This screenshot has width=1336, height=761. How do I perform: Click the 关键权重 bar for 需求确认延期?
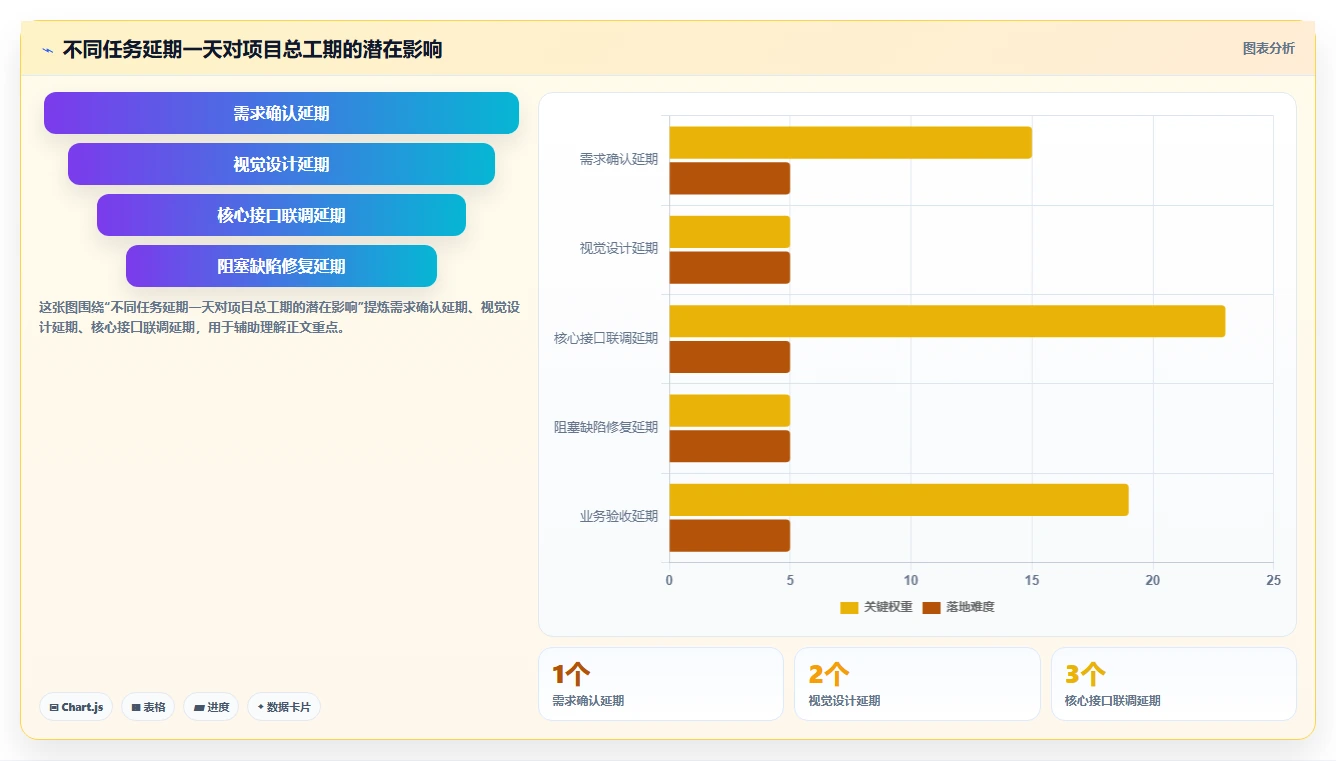(x=850, y=143)
